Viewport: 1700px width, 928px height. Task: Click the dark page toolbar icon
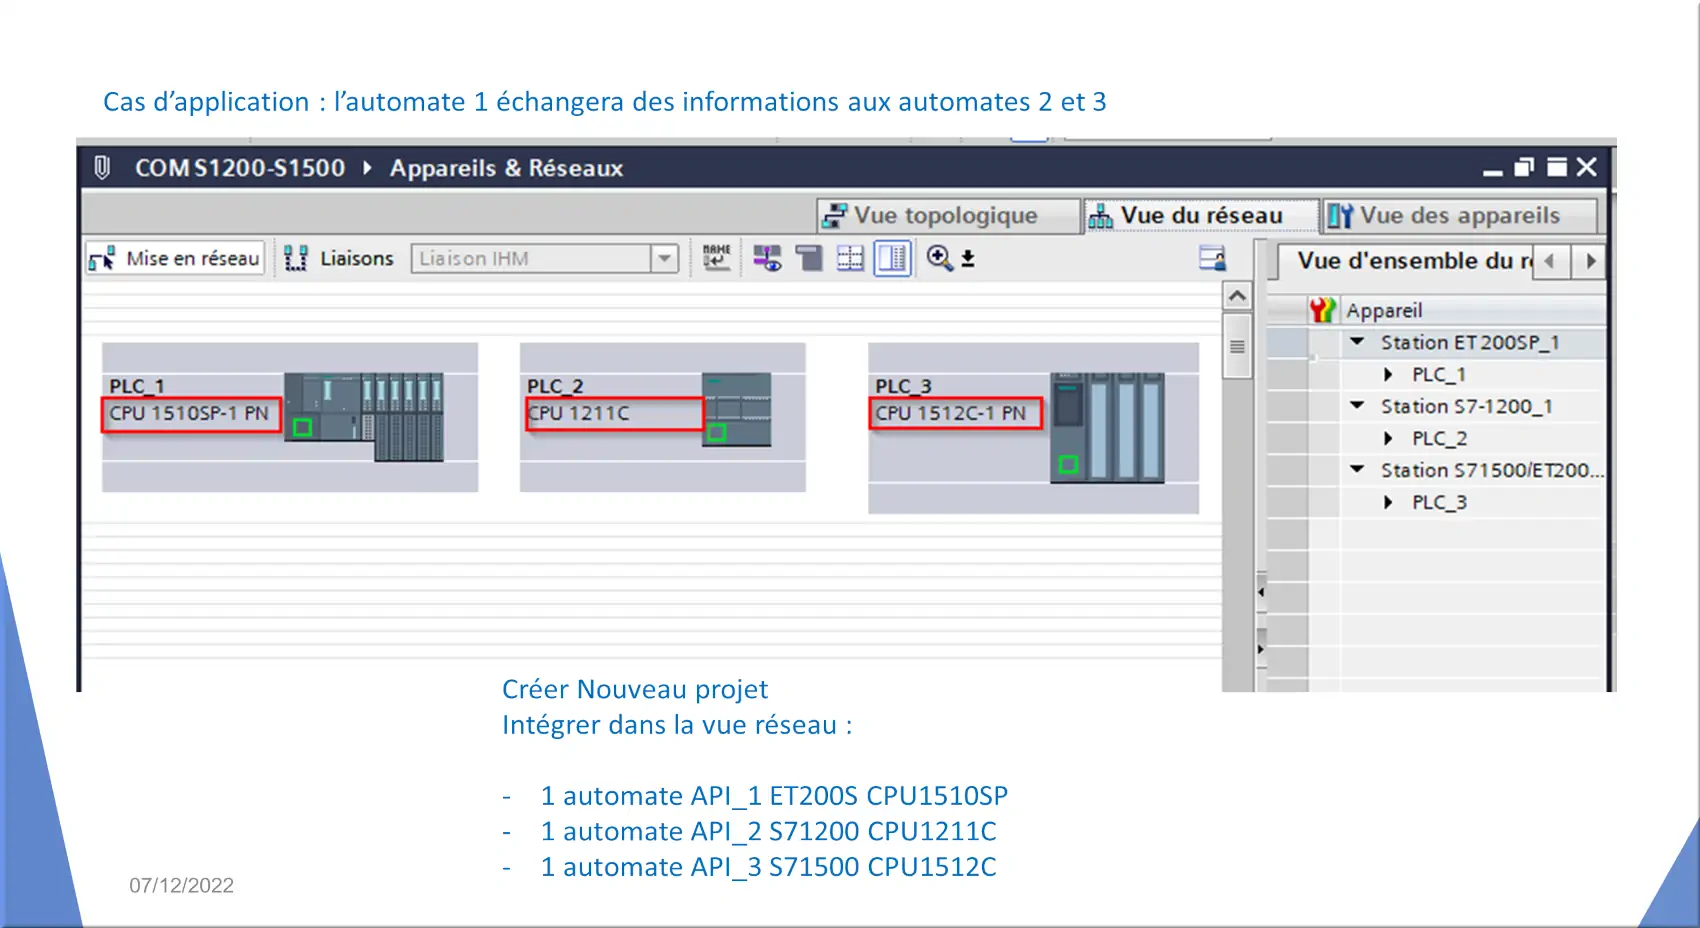tap(809, 258)
